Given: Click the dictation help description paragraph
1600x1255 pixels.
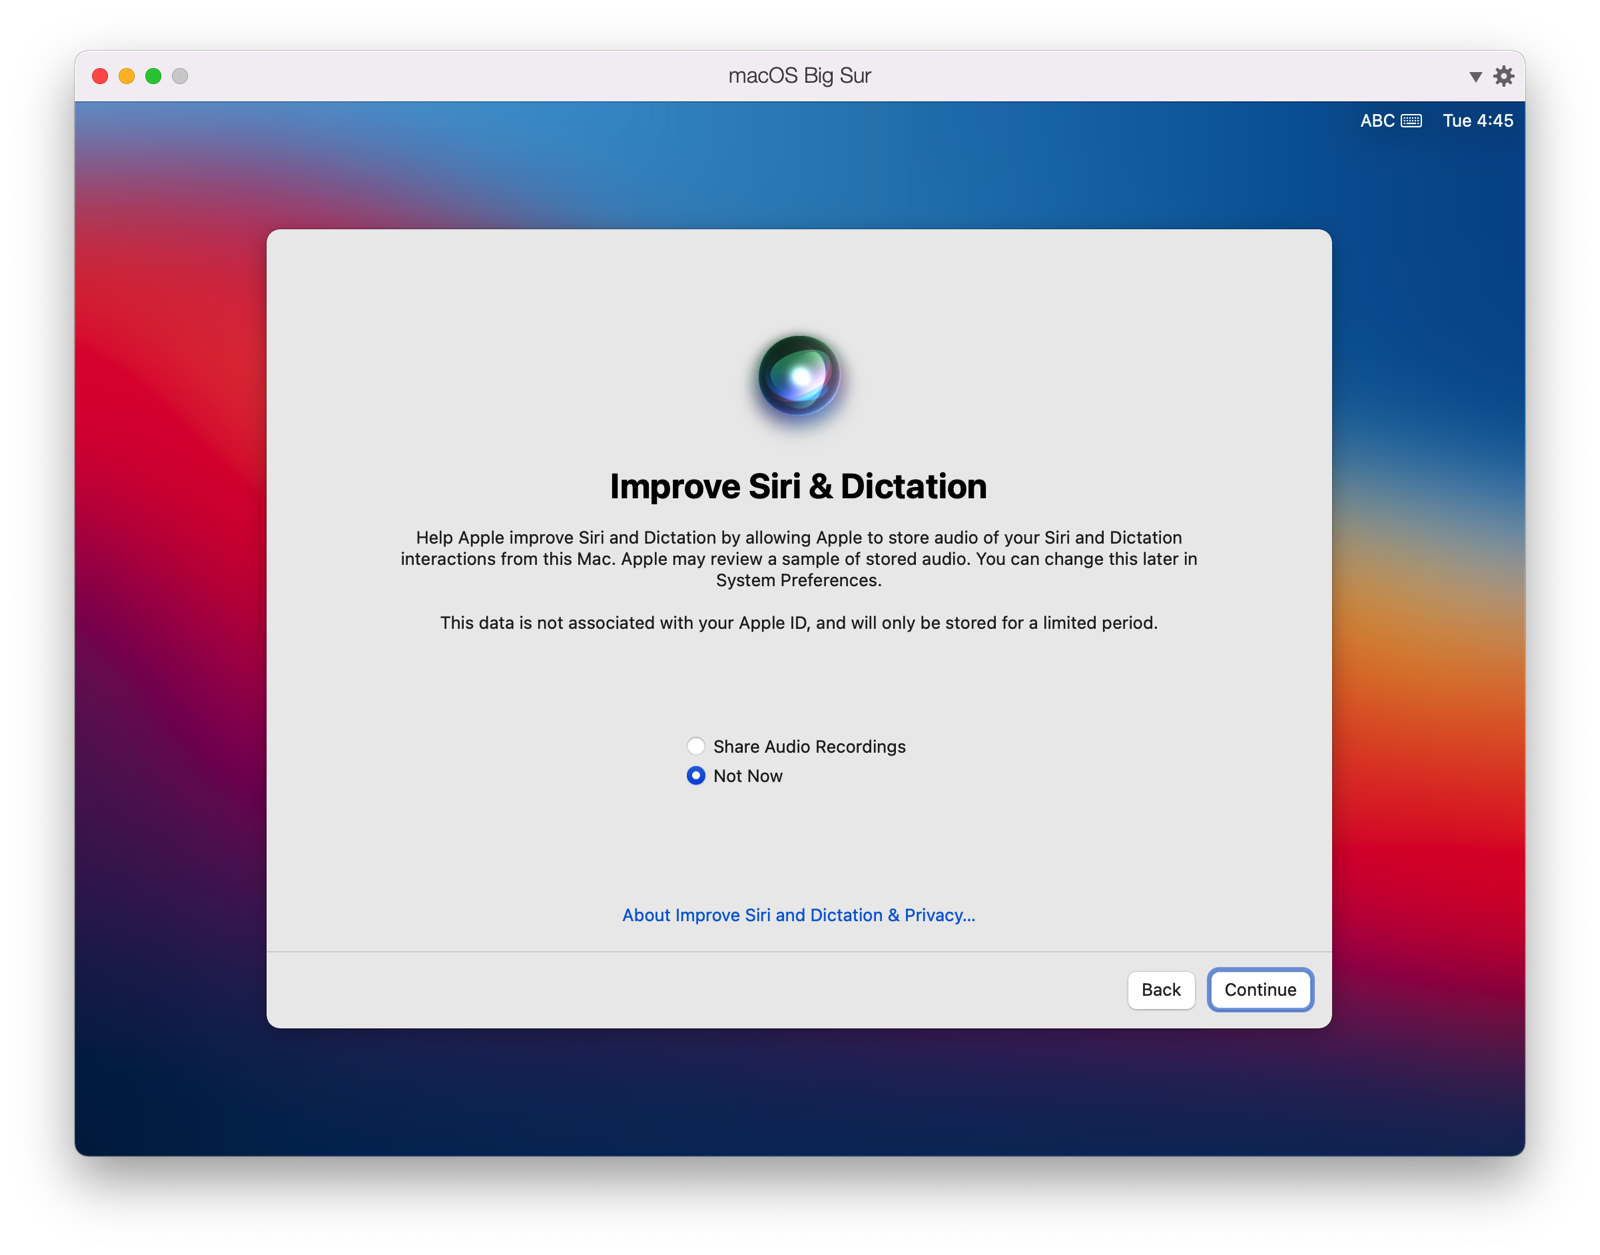Looking at the screenshot, I should [x=798, y=559].
